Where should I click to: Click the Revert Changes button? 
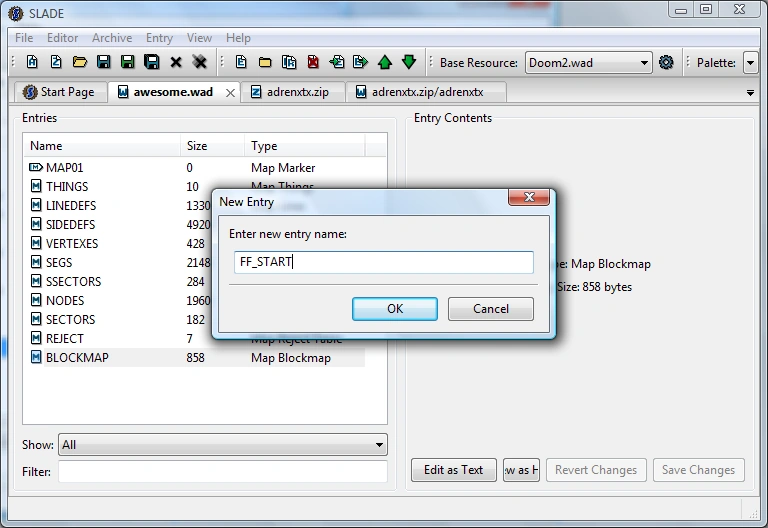[x=596, y=470]
